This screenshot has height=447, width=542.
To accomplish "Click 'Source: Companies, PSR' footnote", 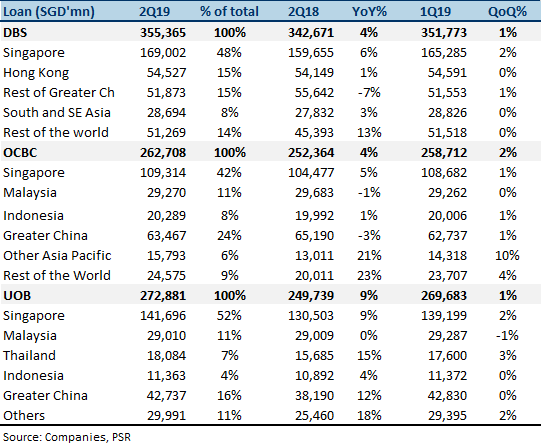I will click(x=67, y=437).
